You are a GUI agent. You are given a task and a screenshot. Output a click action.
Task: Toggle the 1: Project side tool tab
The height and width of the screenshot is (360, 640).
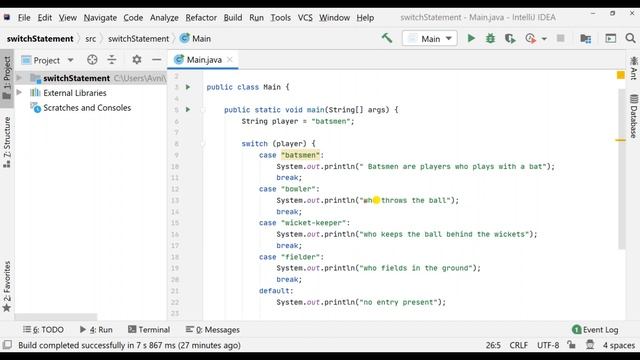point(7,78)
